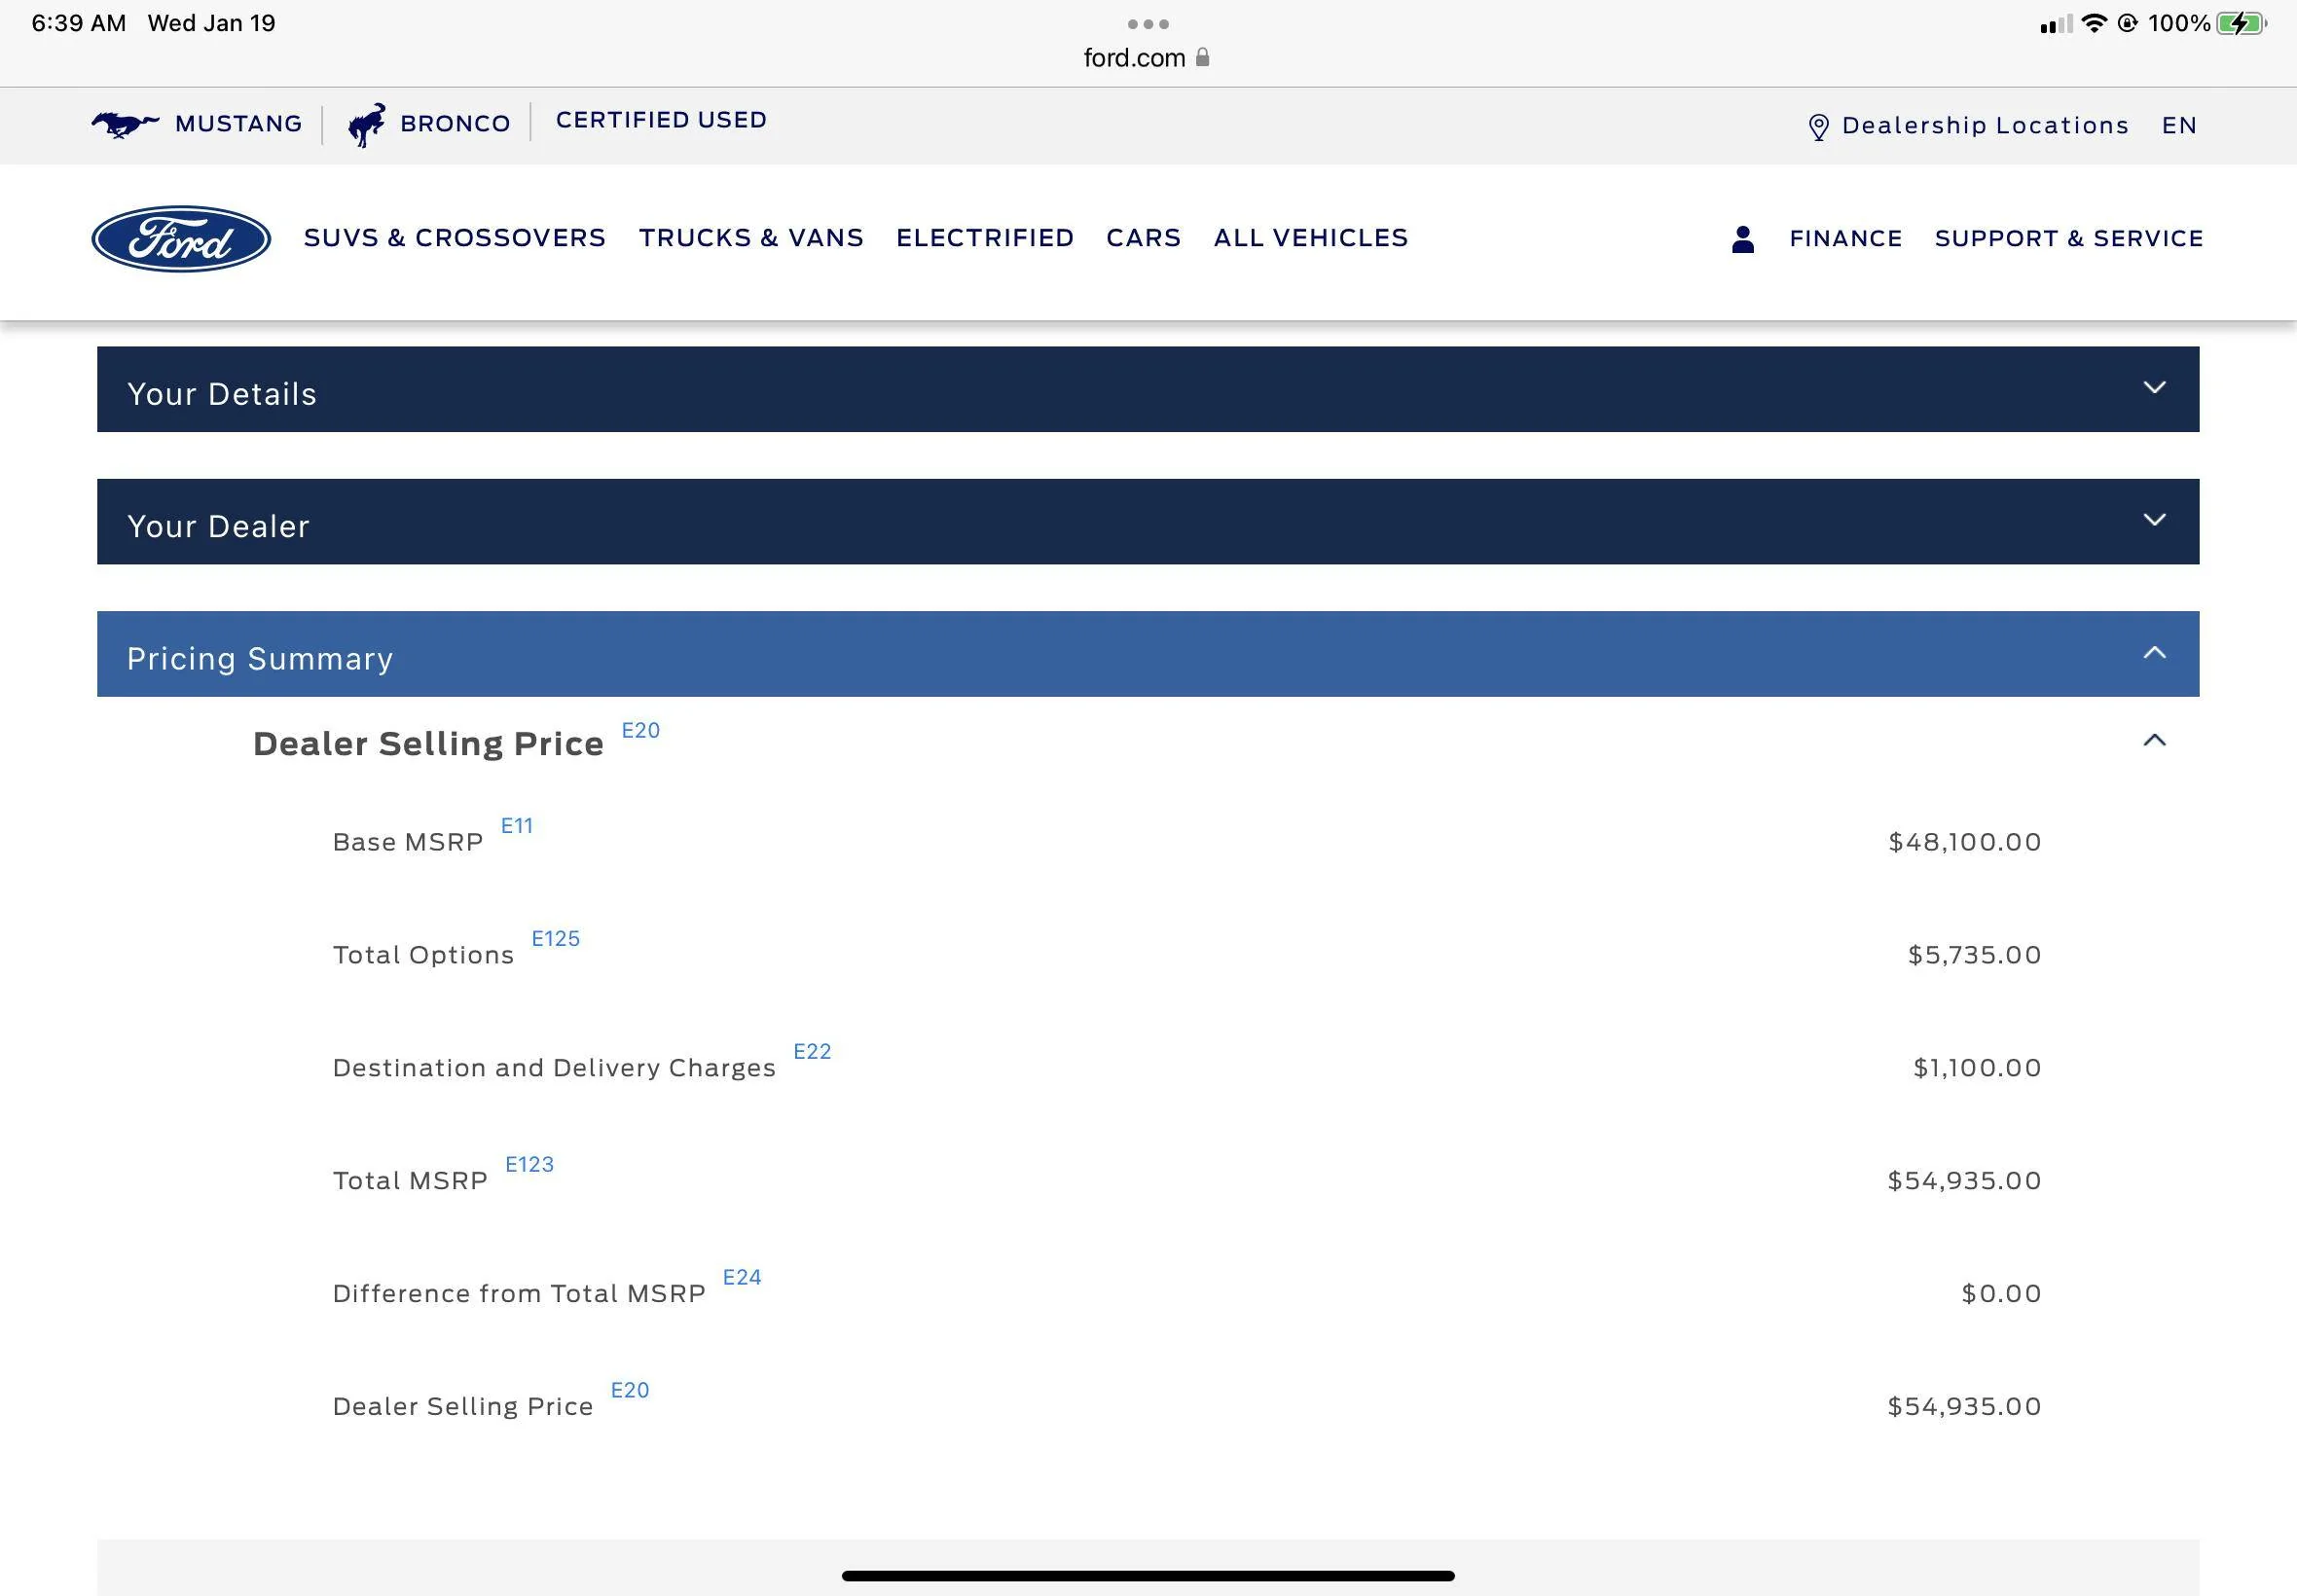
Task: Open the Cars menu
Action: click(1144, 238)
